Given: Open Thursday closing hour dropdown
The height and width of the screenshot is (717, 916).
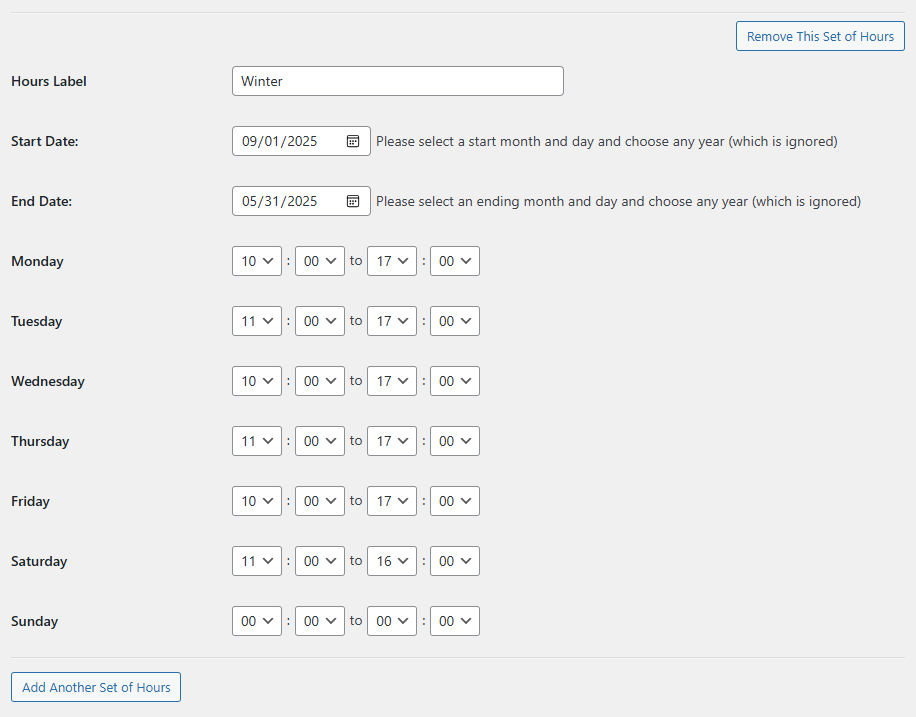Looking at the screenshot, I should (392, 441).
